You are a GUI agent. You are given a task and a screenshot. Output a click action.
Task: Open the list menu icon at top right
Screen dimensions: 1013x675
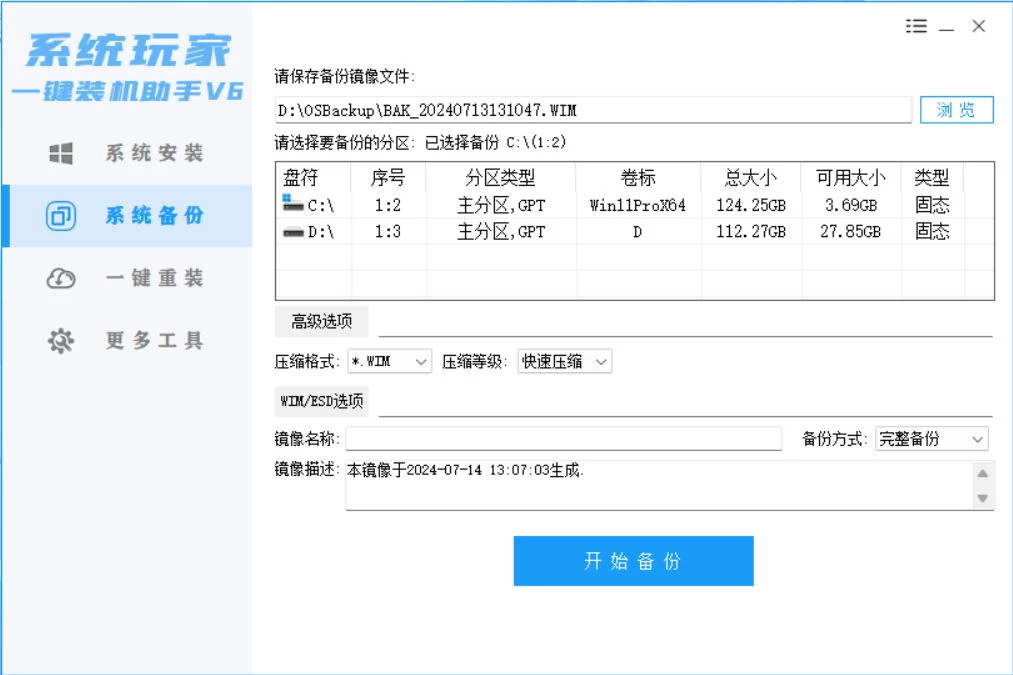click(916, 26)
